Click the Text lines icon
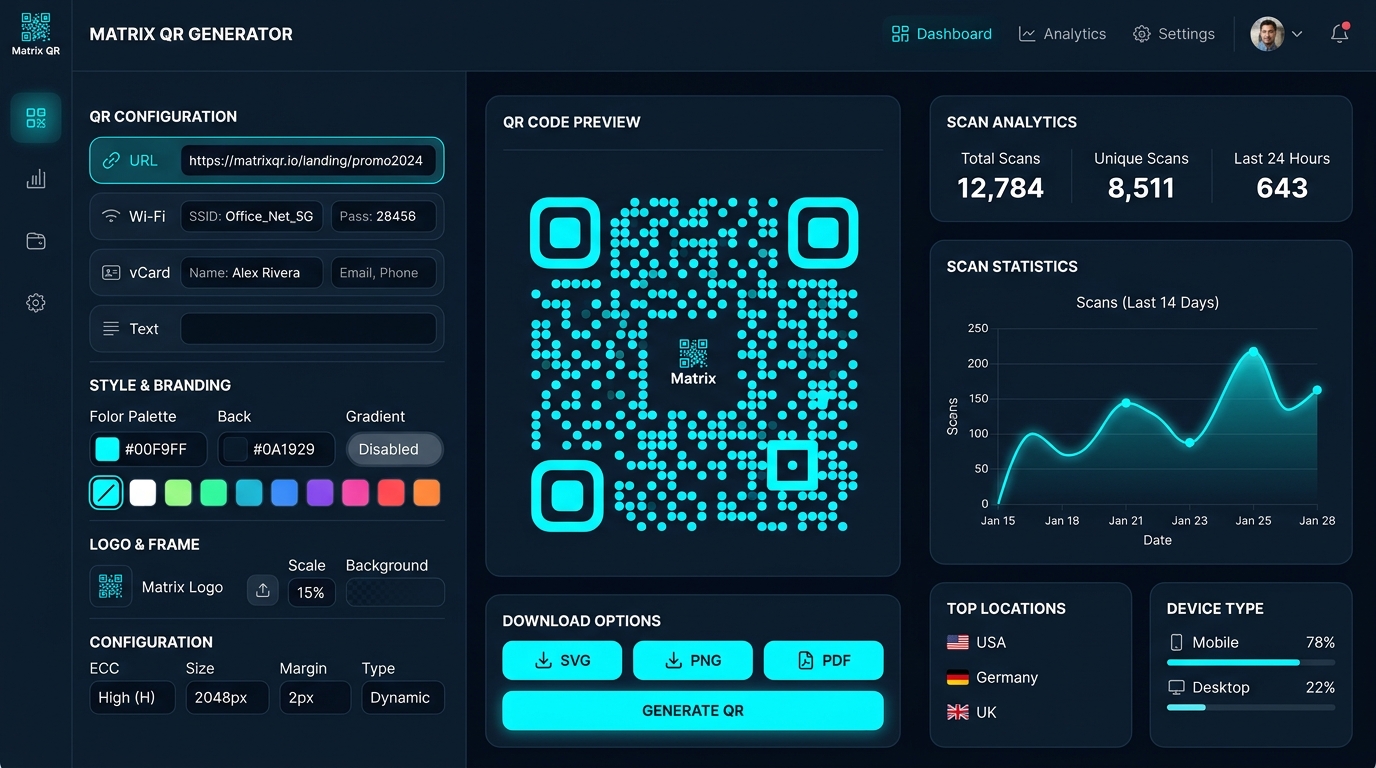Screen dimensions: 1376x768 pyautogui.click(x=112, y=328)
